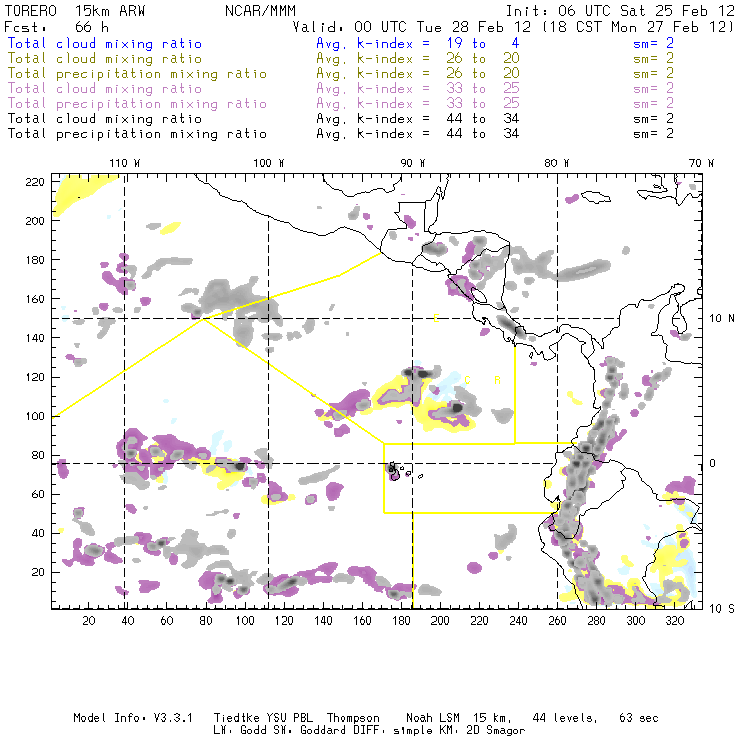Select the x-axis tick label "300"
Image resolution: width=740 pixels, height=740 pixels.
[x=636, y=621]
